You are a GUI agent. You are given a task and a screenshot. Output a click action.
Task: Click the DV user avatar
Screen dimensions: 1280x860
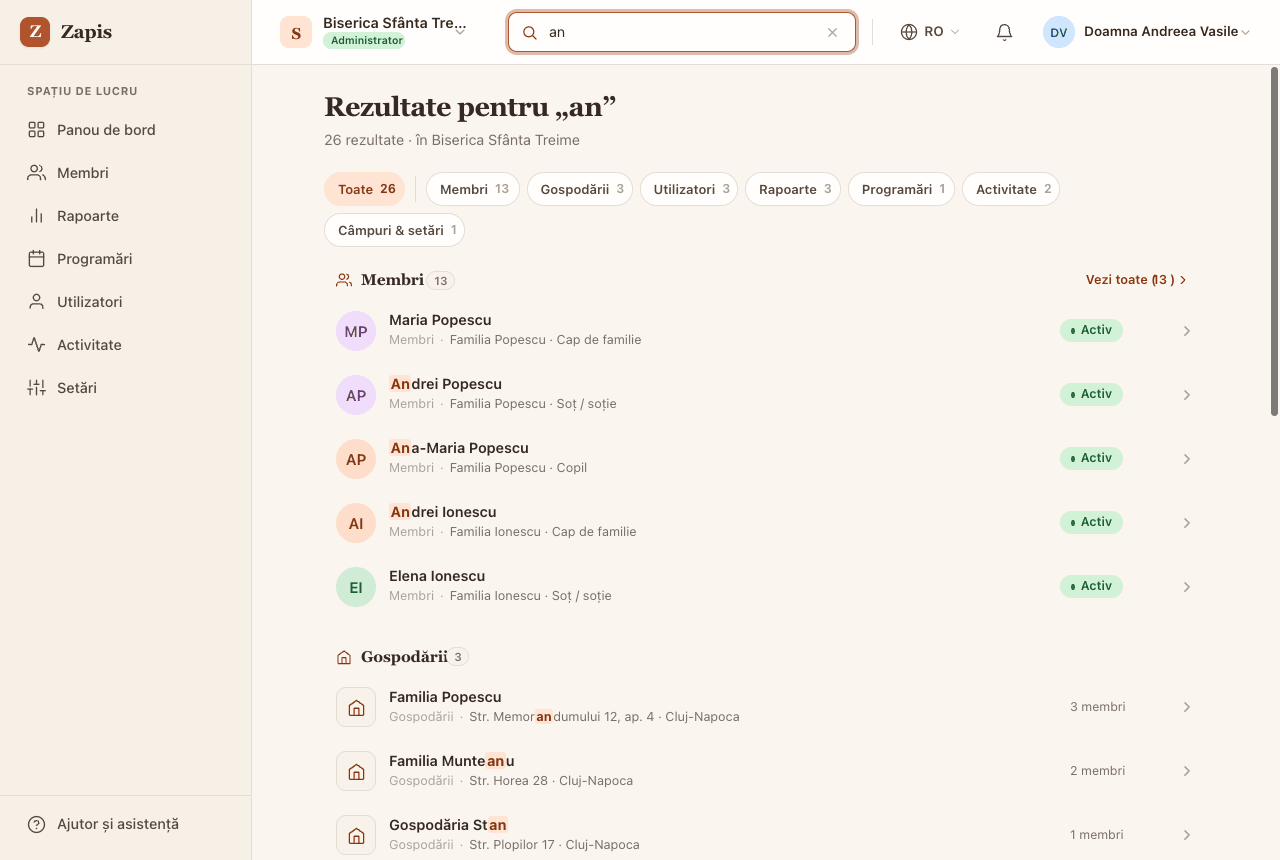[x=1059, y=32]
